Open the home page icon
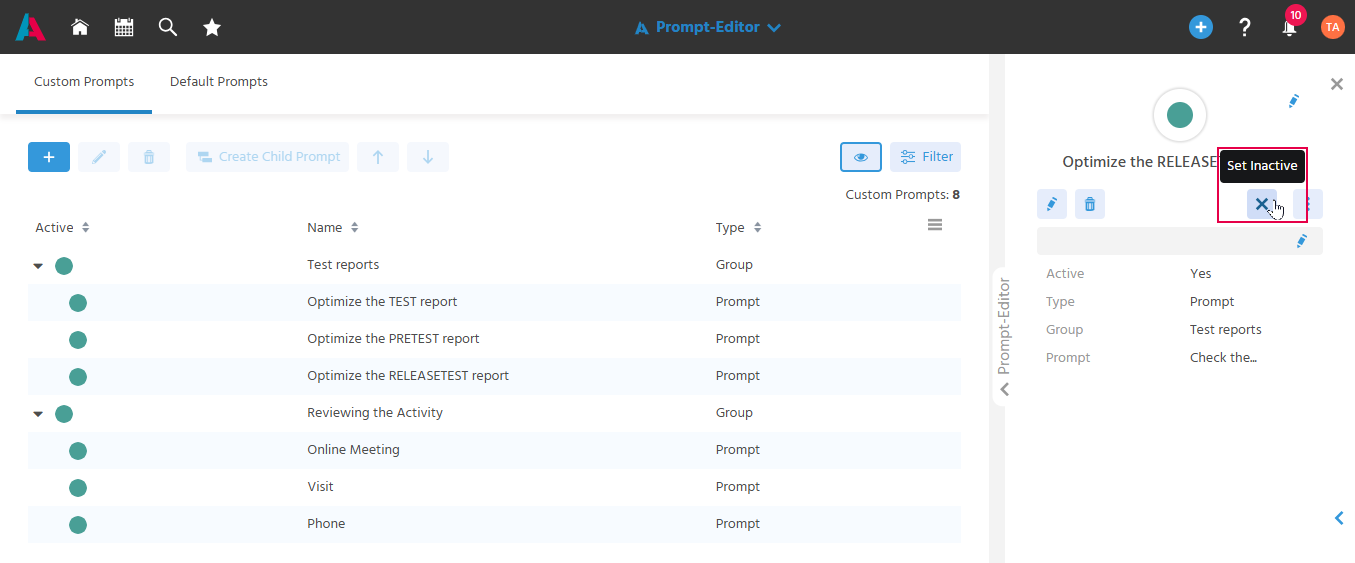 coord(80,28)
